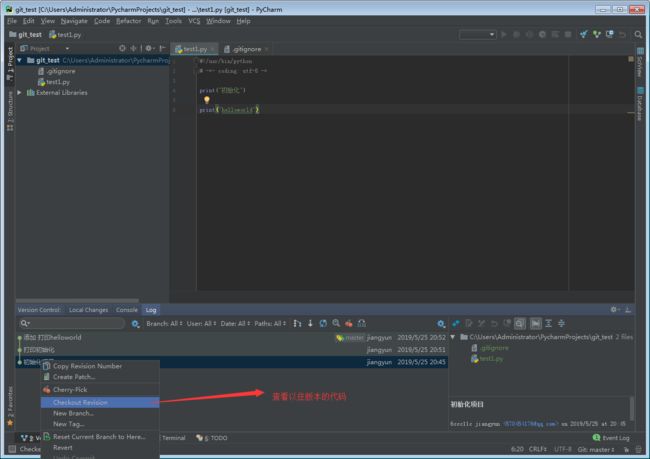650x459 pixels.
Task: Open log quick settings gear beside search
Action: pos(135,324)
